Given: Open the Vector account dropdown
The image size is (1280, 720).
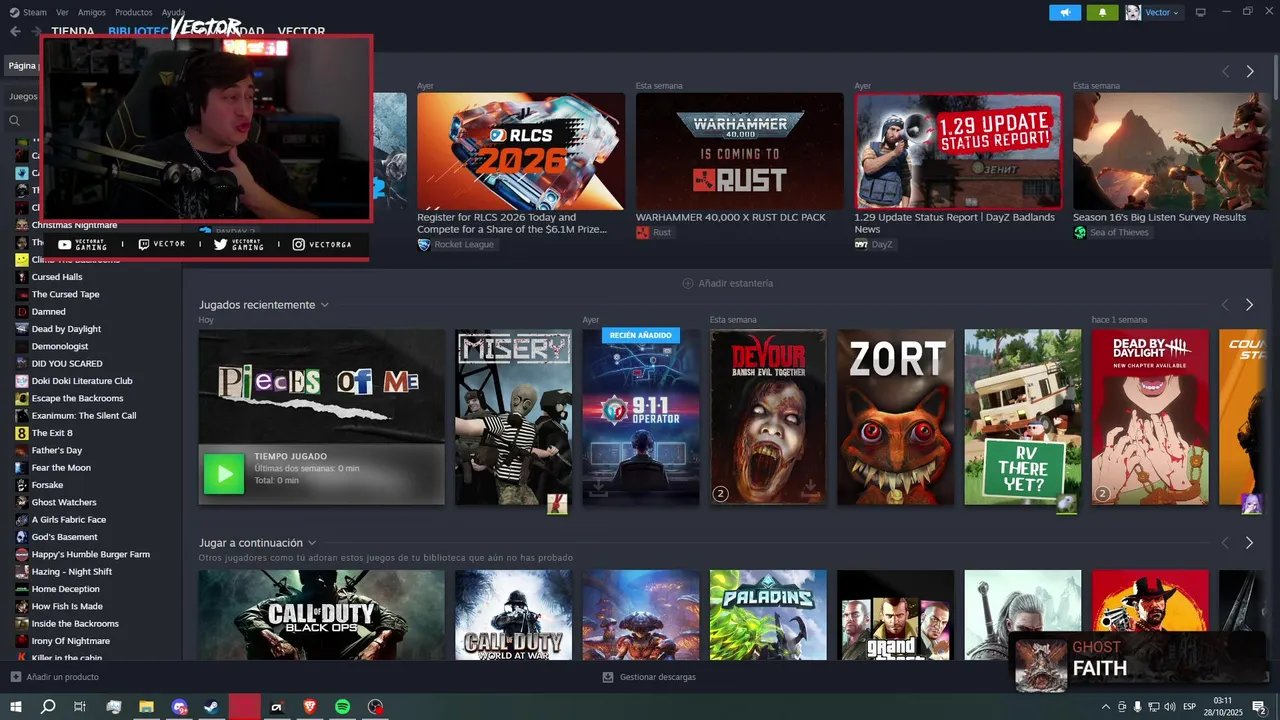Looking at the screenshot, I should click(1153, 12).
